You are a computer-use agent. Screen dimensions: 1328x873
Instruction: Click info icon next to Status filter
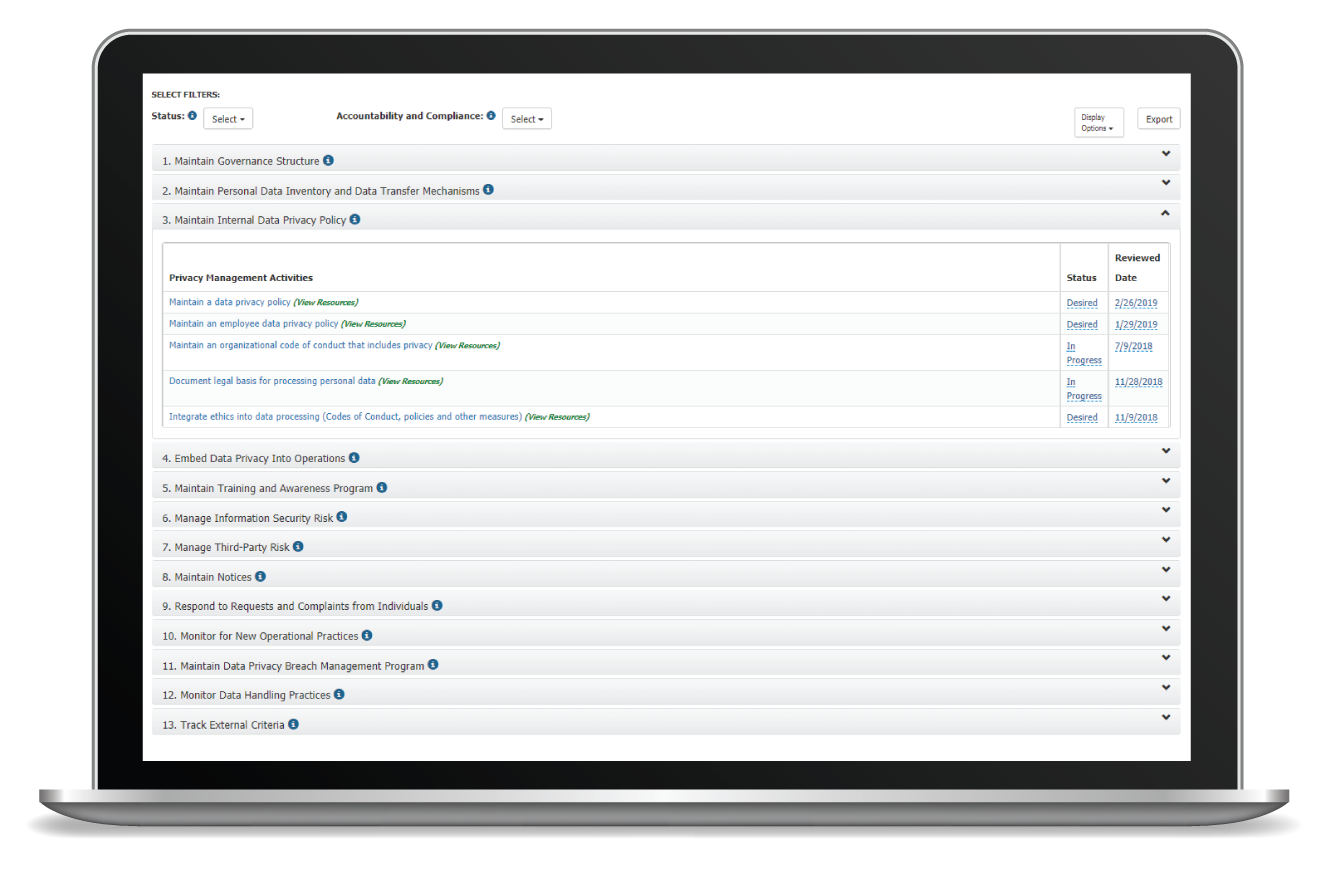tap(193, 116)
